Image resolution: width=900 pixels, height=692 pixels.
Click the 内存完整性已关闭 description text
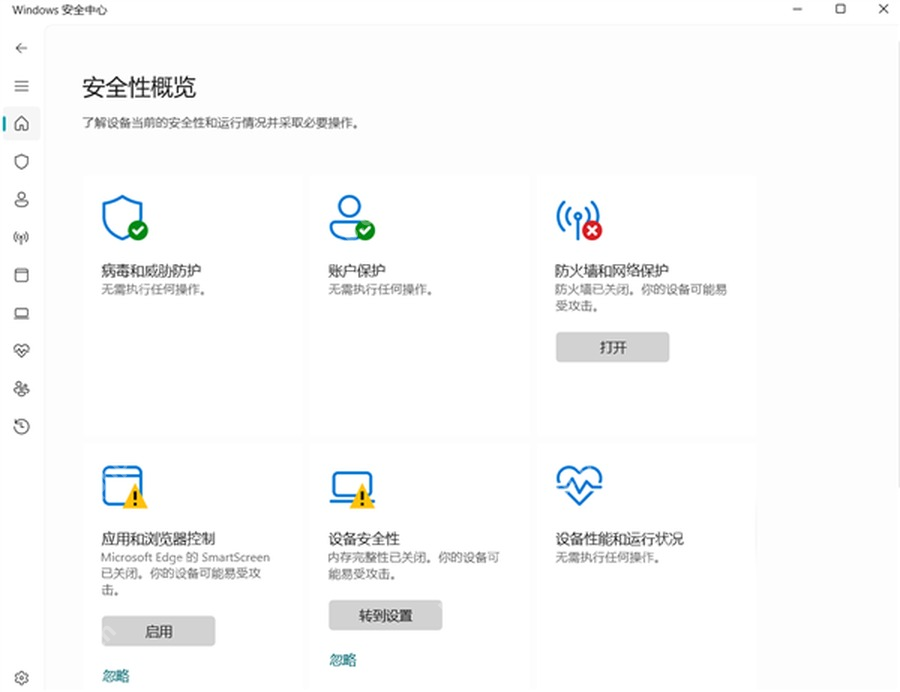coord(414,565)
